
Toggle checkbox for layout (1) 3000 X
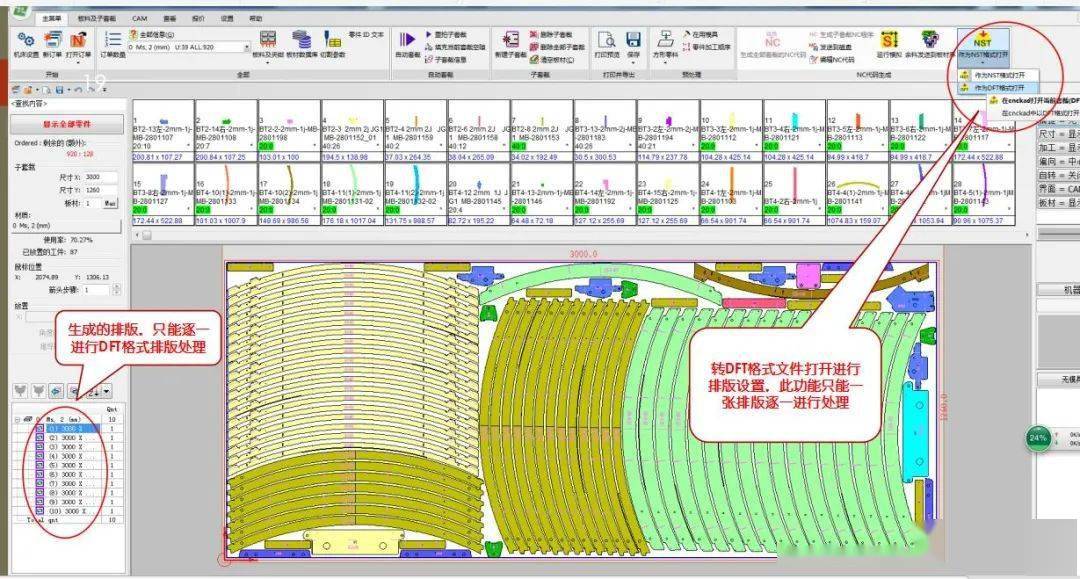39,427
